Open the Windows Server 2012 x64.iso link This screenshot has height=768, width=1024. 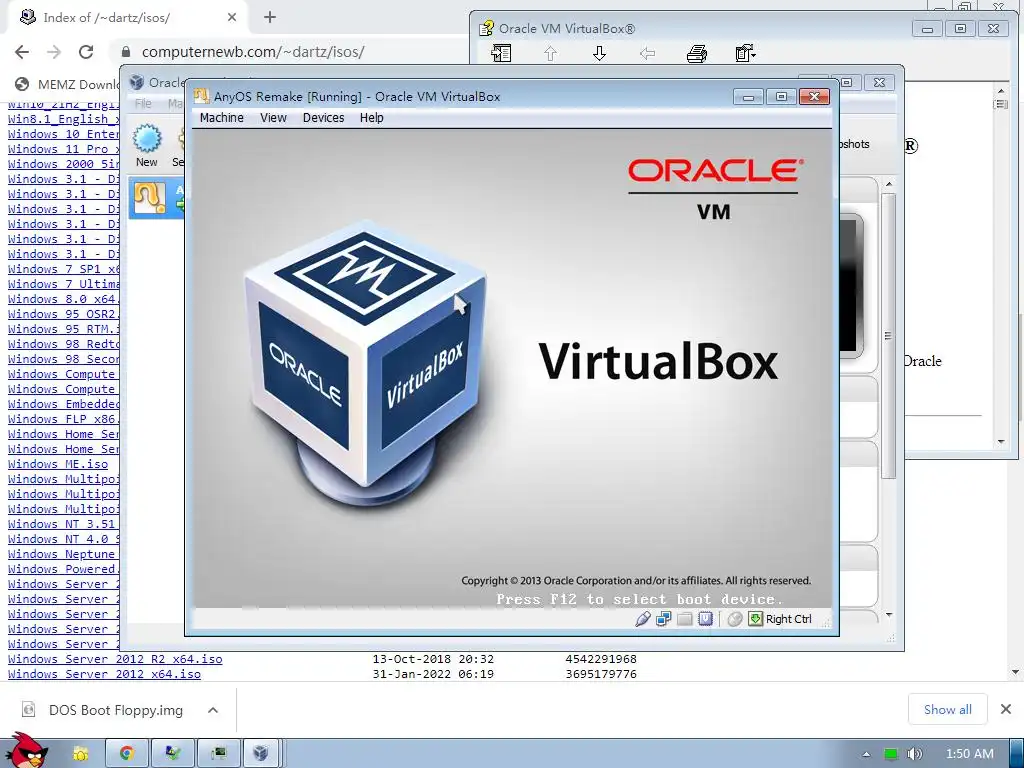[104, 674]
